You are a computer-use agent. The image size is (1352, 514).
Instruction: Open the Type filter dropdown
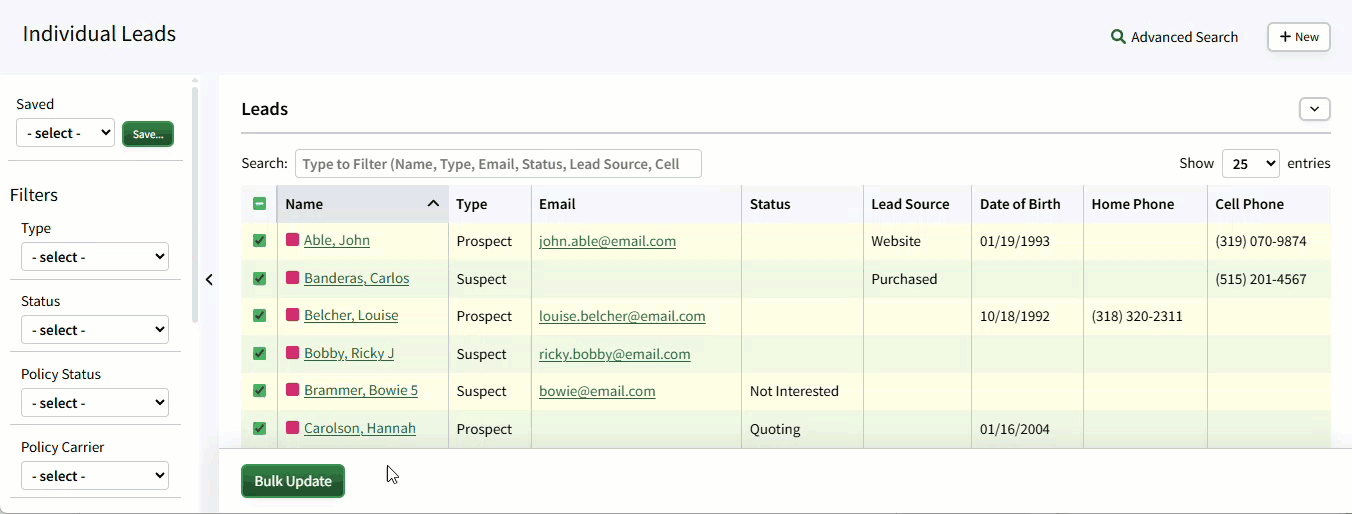click(95, 257)
